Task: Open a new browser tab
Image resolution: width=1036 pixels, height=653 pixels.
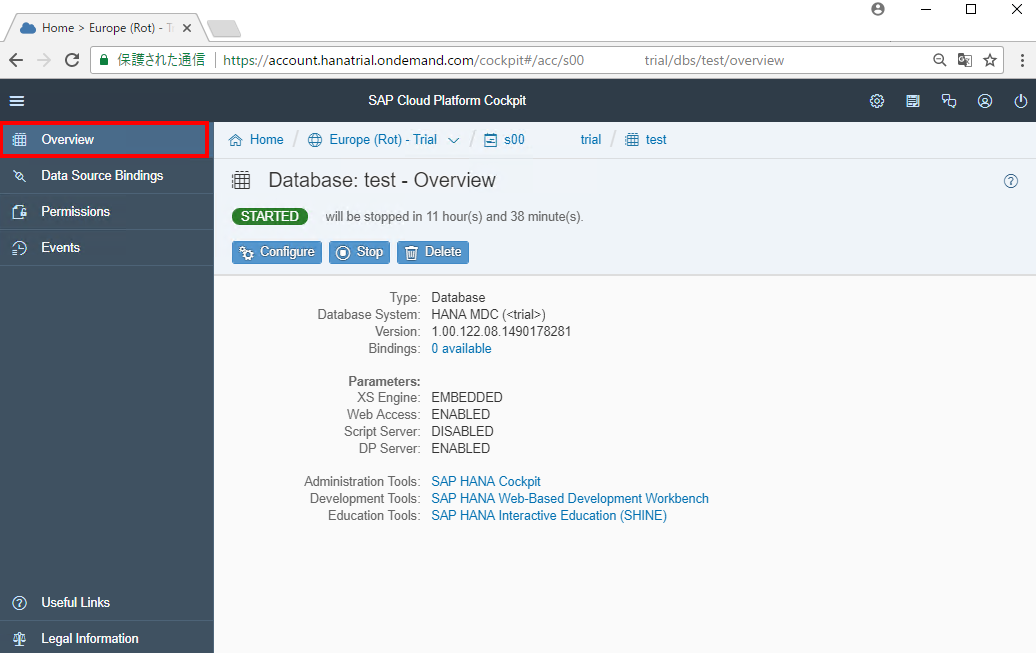Action: point(224,28)
